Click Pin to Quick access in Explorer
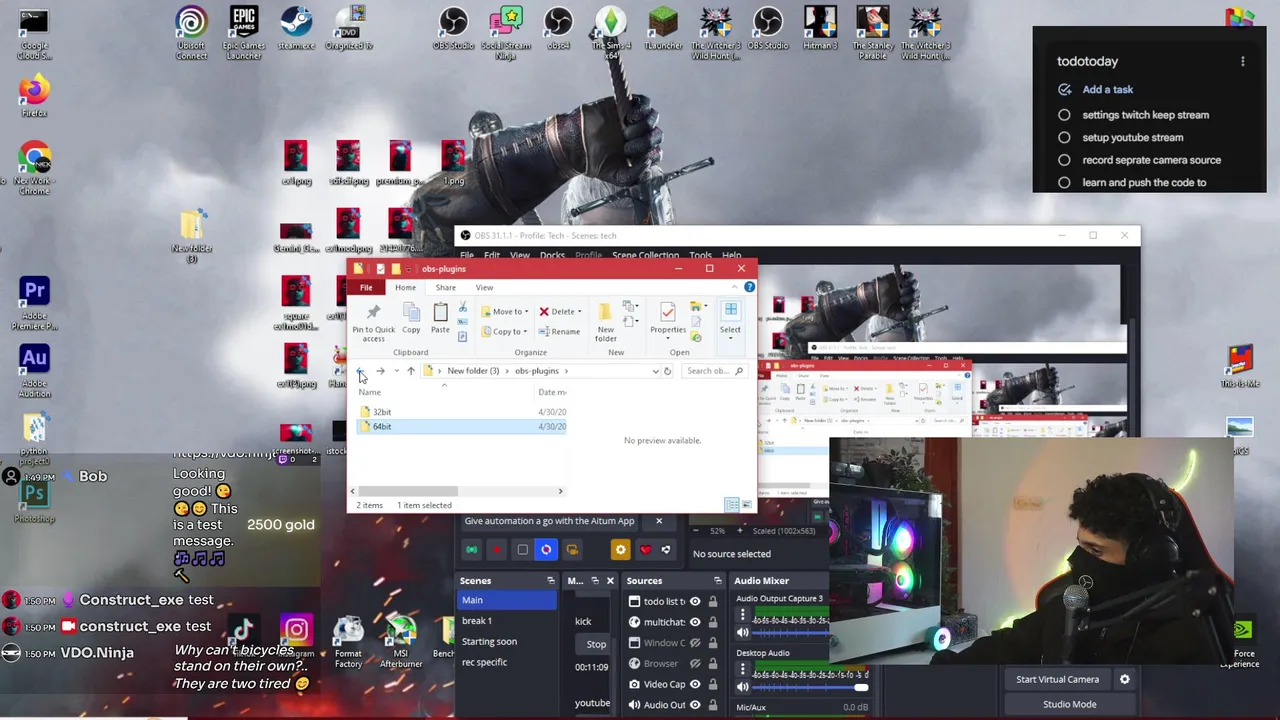Viewport: 1280px width, 720px height. click(x=373, y=323)
